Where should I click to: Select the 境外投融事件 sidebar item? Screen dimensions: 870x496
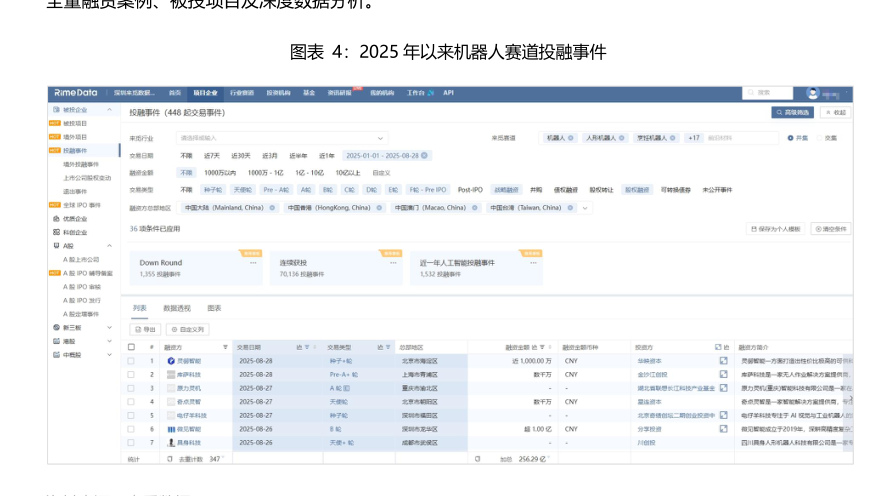tap(81, 164)
